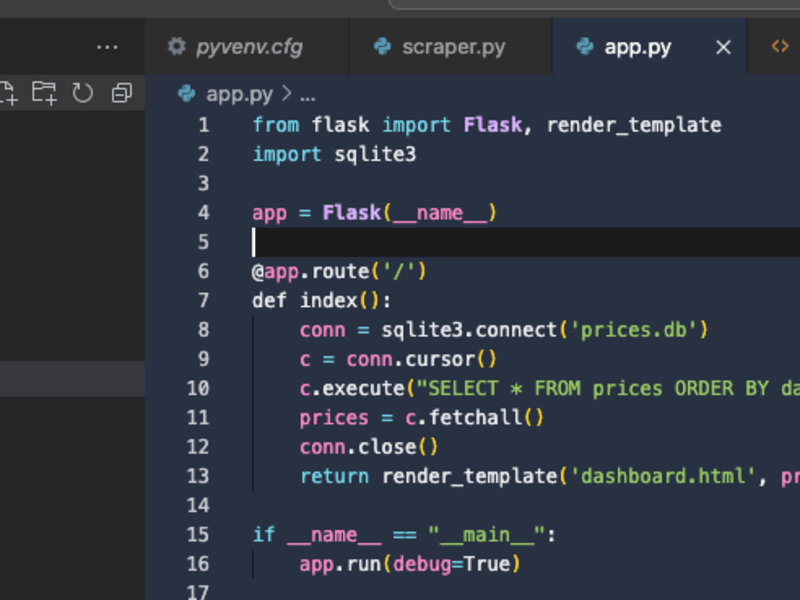800x600 pixels.
Task: Close the app.py tab
Action: coord(723,47)
